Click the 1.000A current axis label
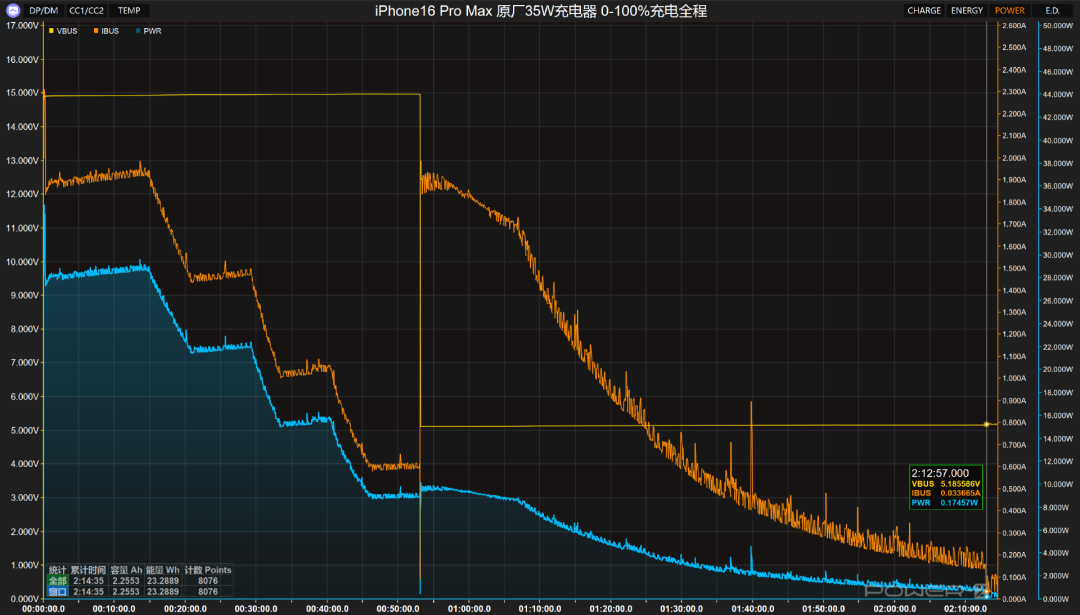 (x=1013, y=378)
